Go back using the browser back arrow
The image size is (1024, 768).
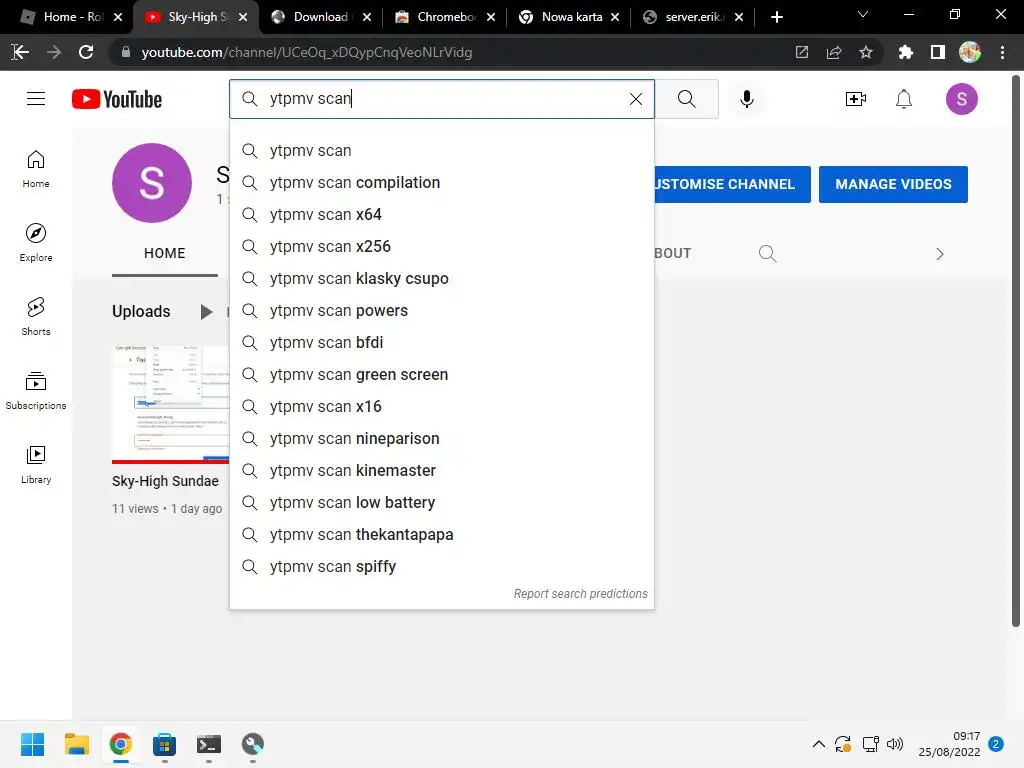(21, 52)
